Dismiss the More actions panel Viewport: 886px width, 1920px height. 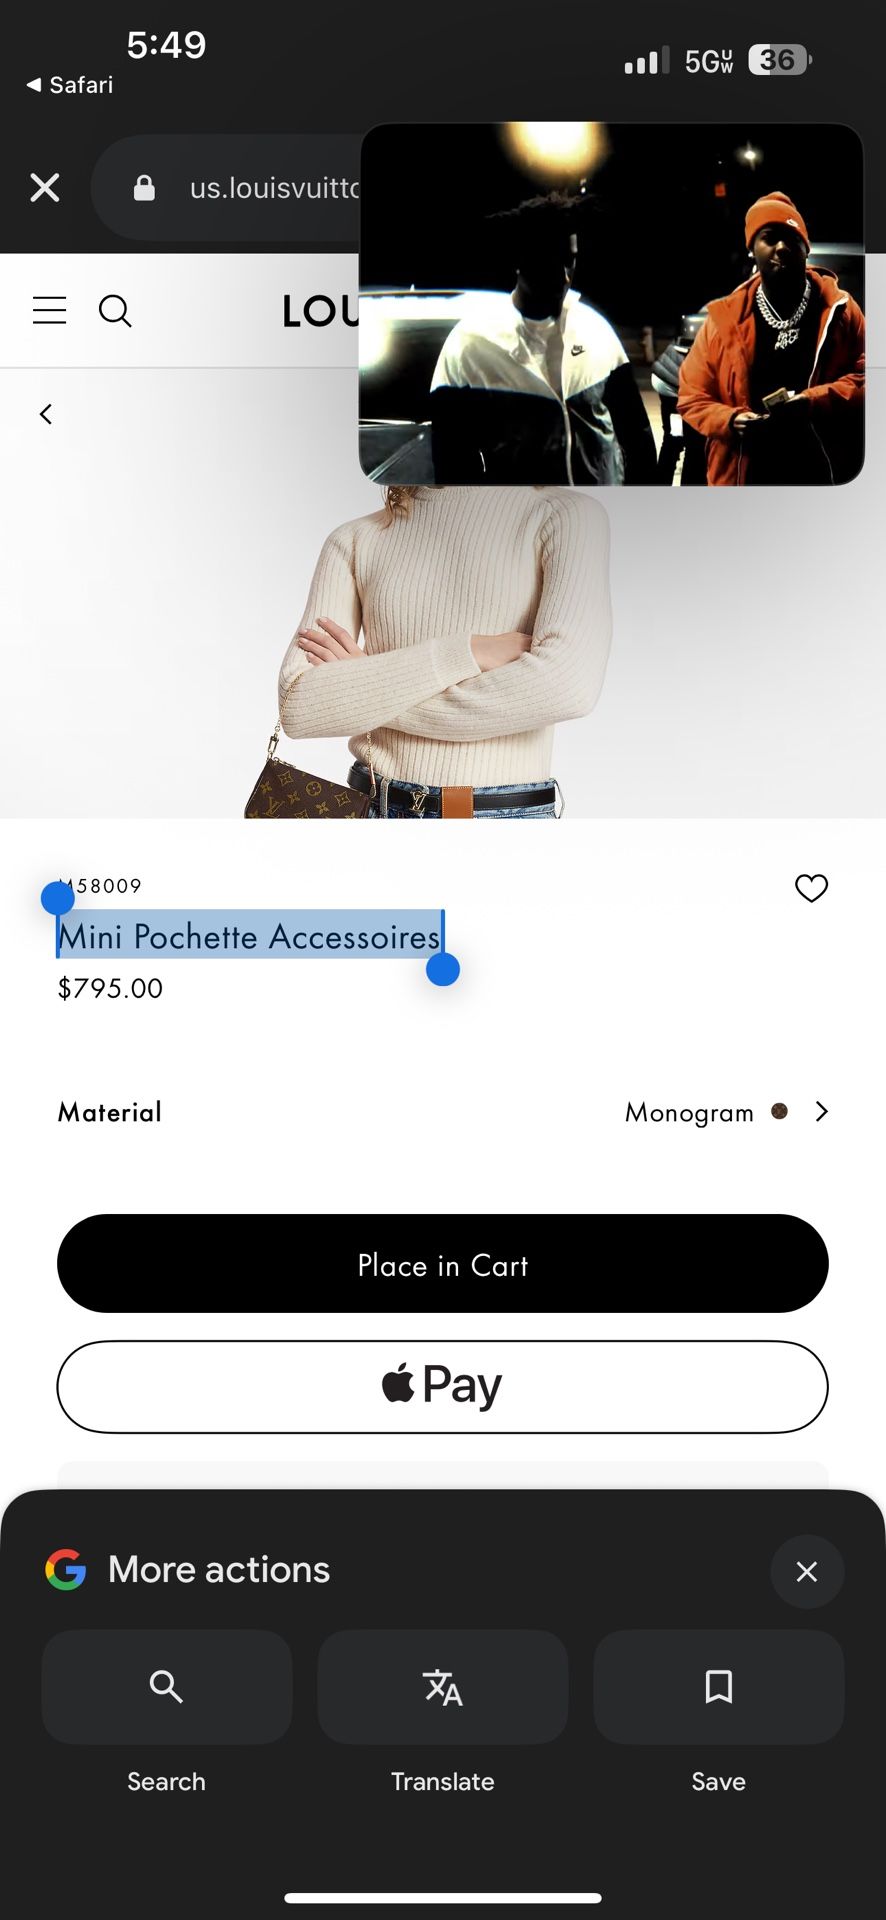[807, 1572]
